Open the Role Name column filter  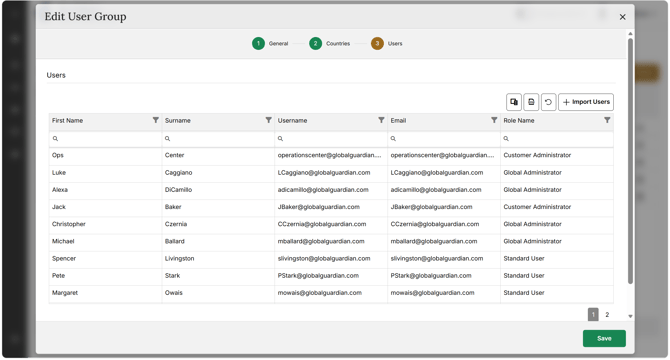607,120
